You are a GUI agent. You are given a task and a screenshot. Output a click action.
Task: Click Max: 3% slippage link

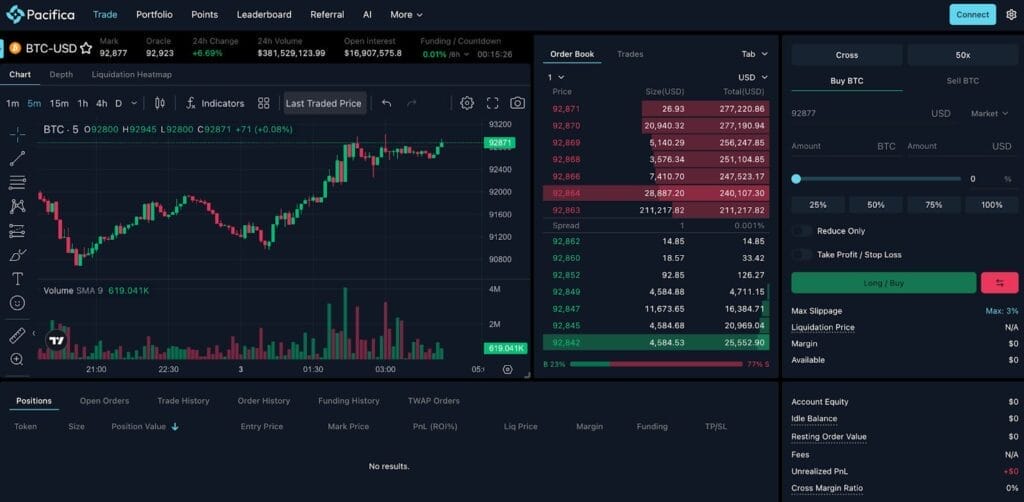(x=1001, y=311)
